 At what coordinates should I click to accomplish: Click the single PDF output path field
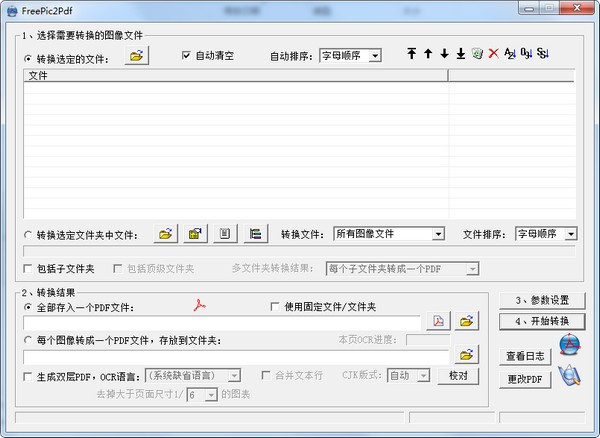pyautogui.click(x=222, y=322)
